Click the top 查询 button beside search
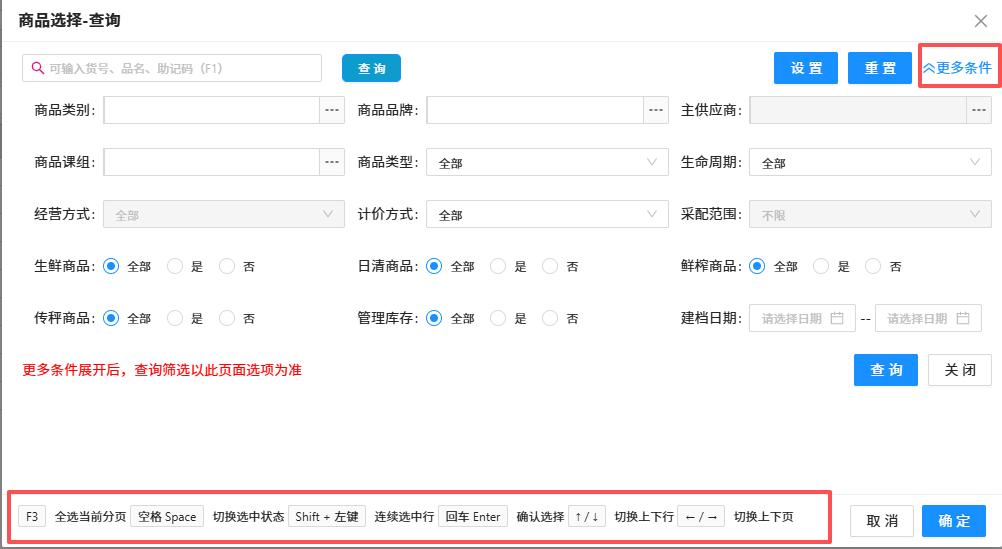Screen dimensions: 1002x549 click(x=371, y=68)
